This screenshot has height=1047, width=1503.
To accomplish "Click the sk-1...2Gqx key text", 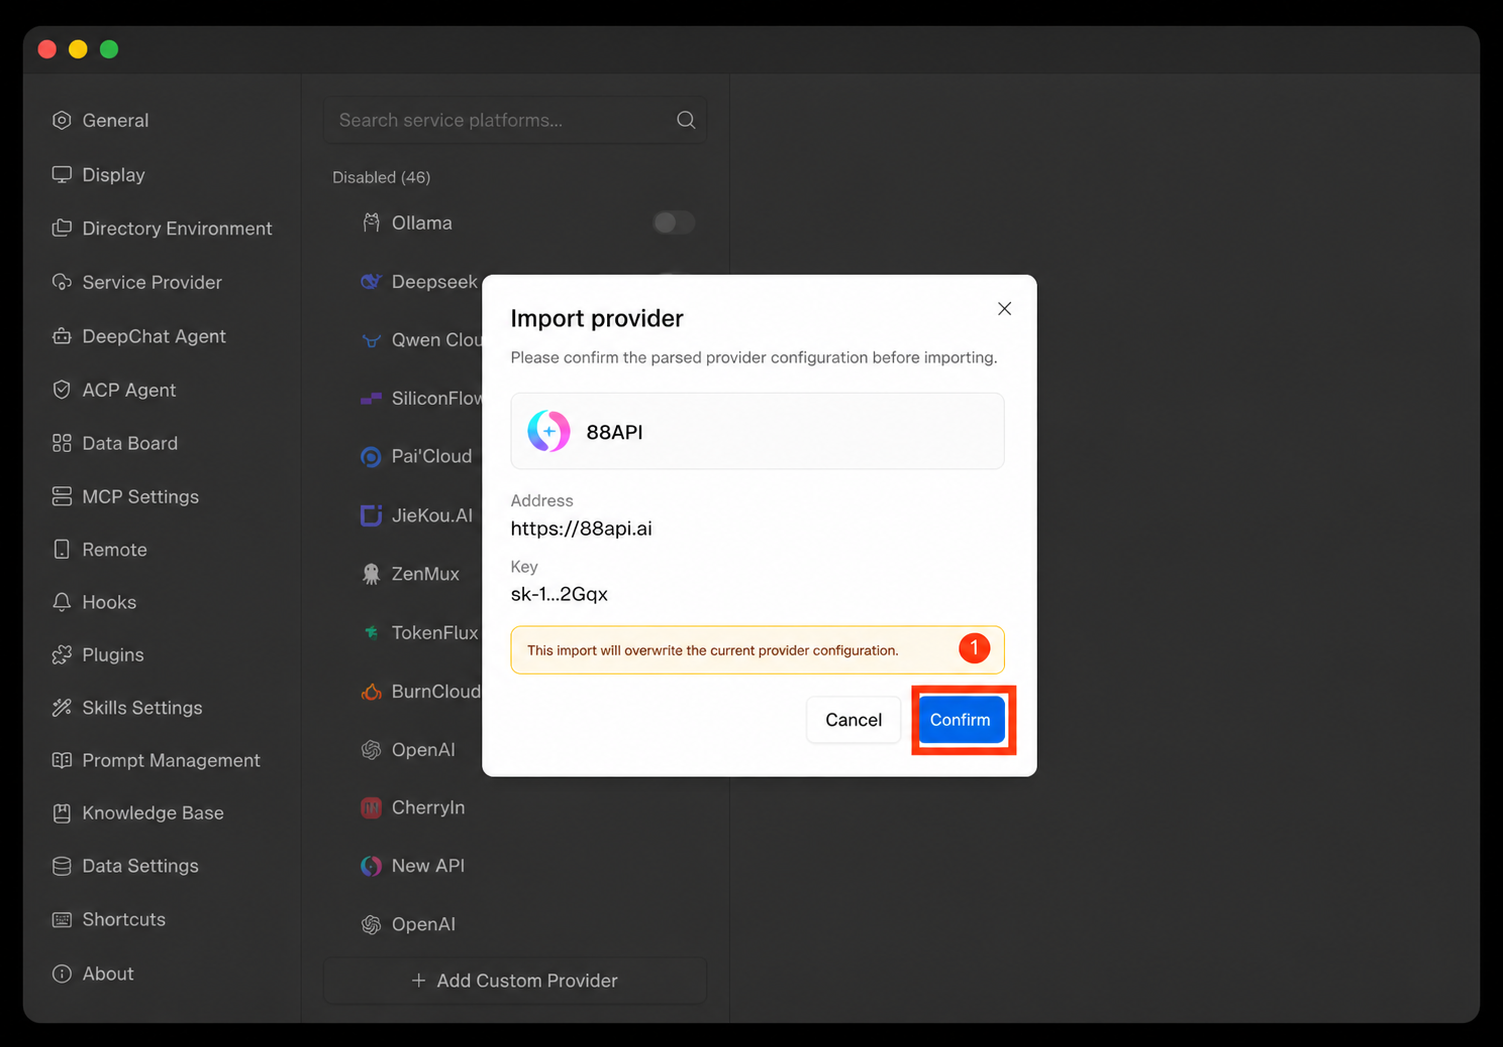I will [559, 594].
